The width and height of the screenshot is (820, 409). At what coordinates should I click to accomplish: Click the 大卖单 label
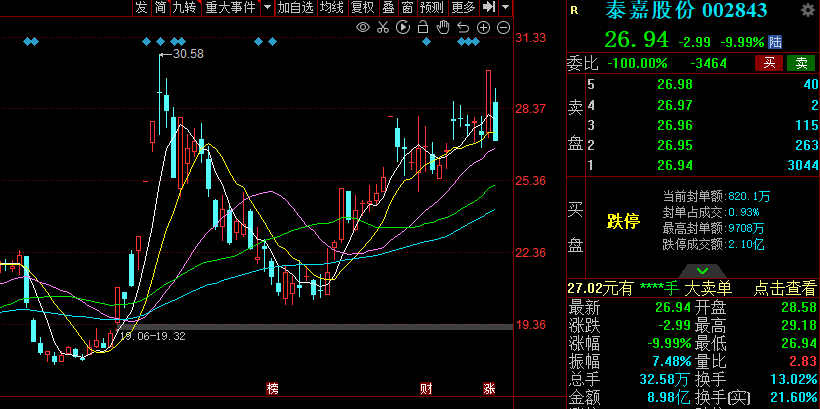click(x=708, y=288)
